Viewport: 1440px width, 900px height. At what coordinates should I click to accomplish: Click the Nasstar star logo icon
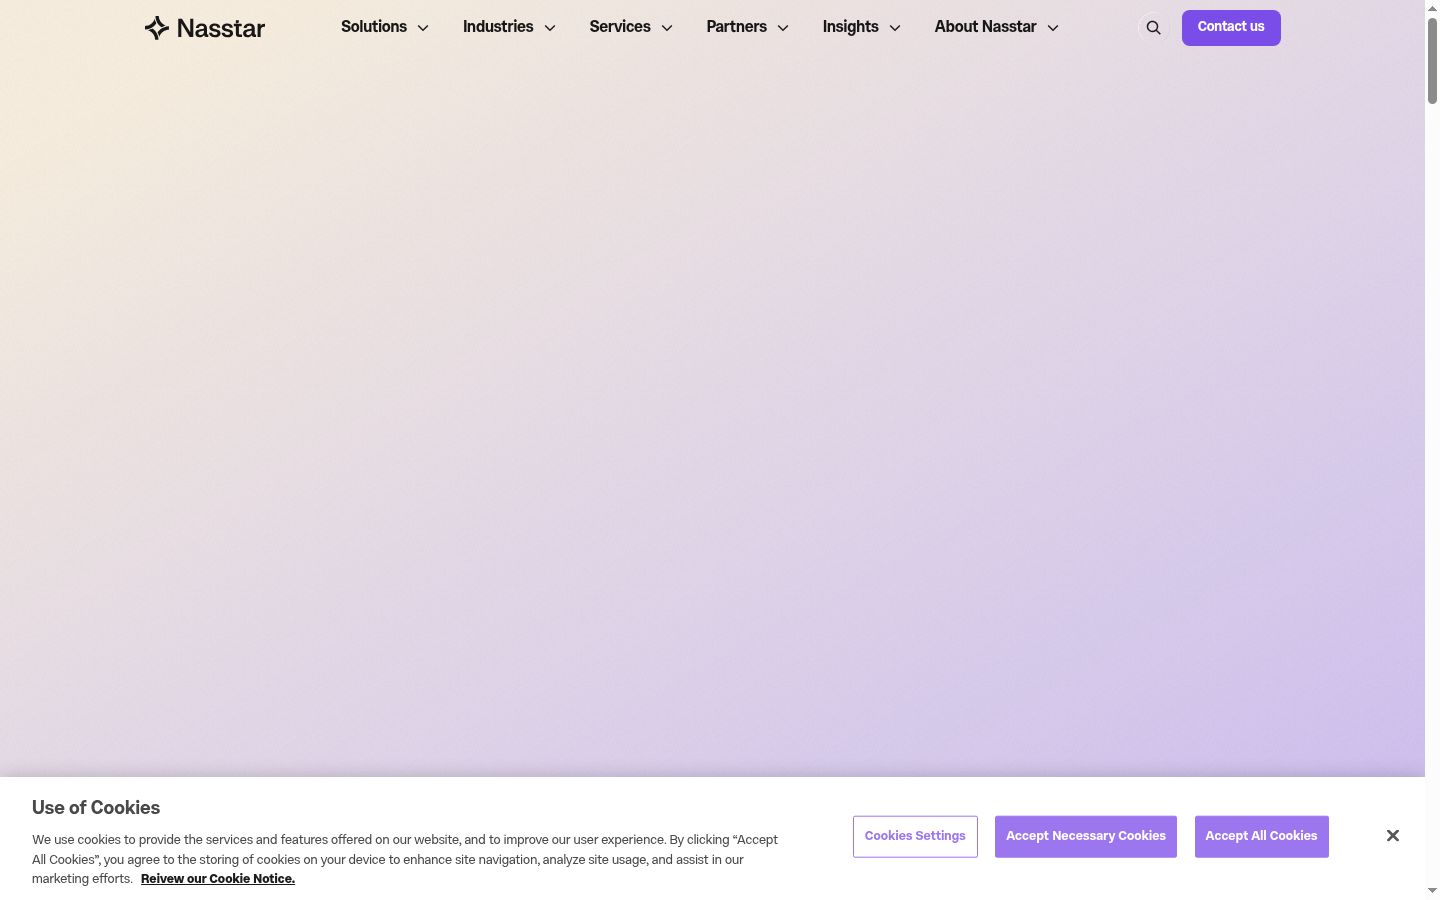coord(157,28)
